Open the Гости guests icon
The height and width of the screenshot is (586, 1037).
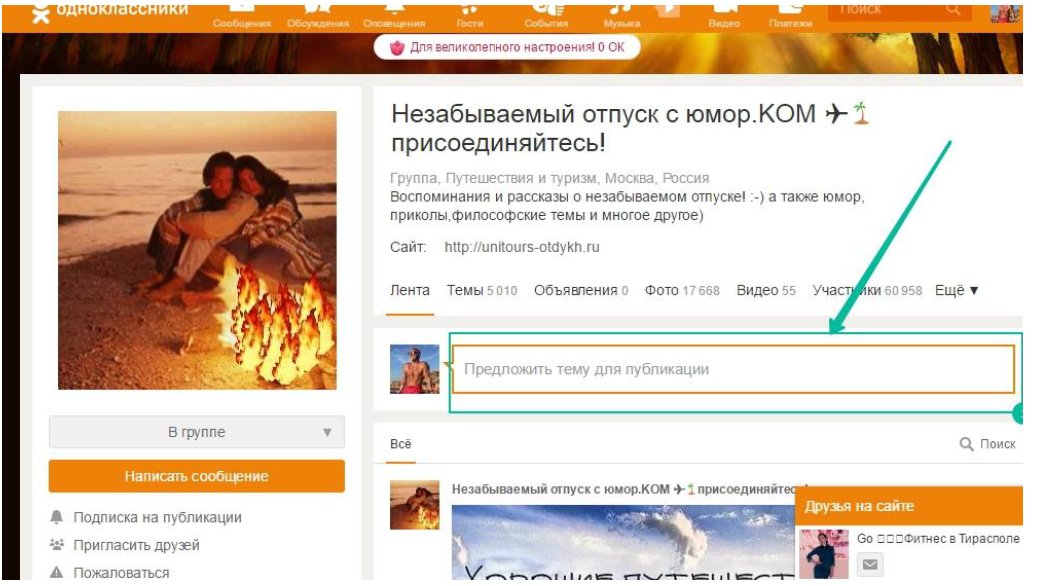(x=470, y=16)
